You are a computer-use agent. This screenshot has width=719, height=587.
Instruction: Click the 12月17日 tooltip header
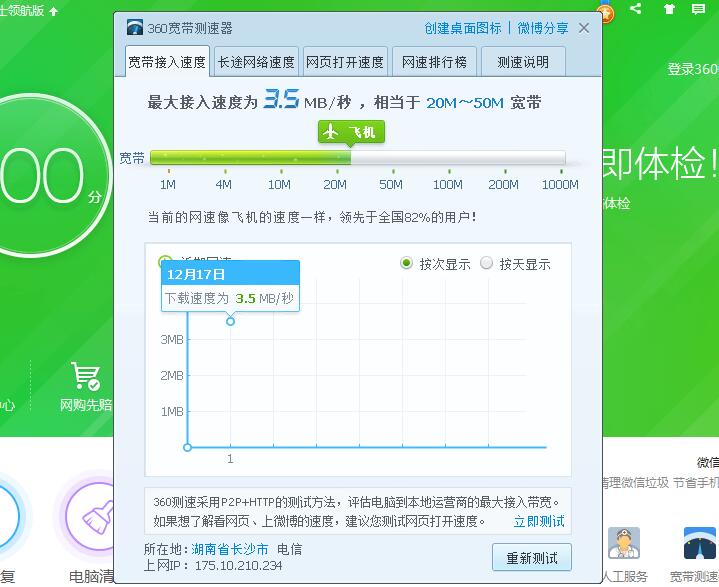230,274
